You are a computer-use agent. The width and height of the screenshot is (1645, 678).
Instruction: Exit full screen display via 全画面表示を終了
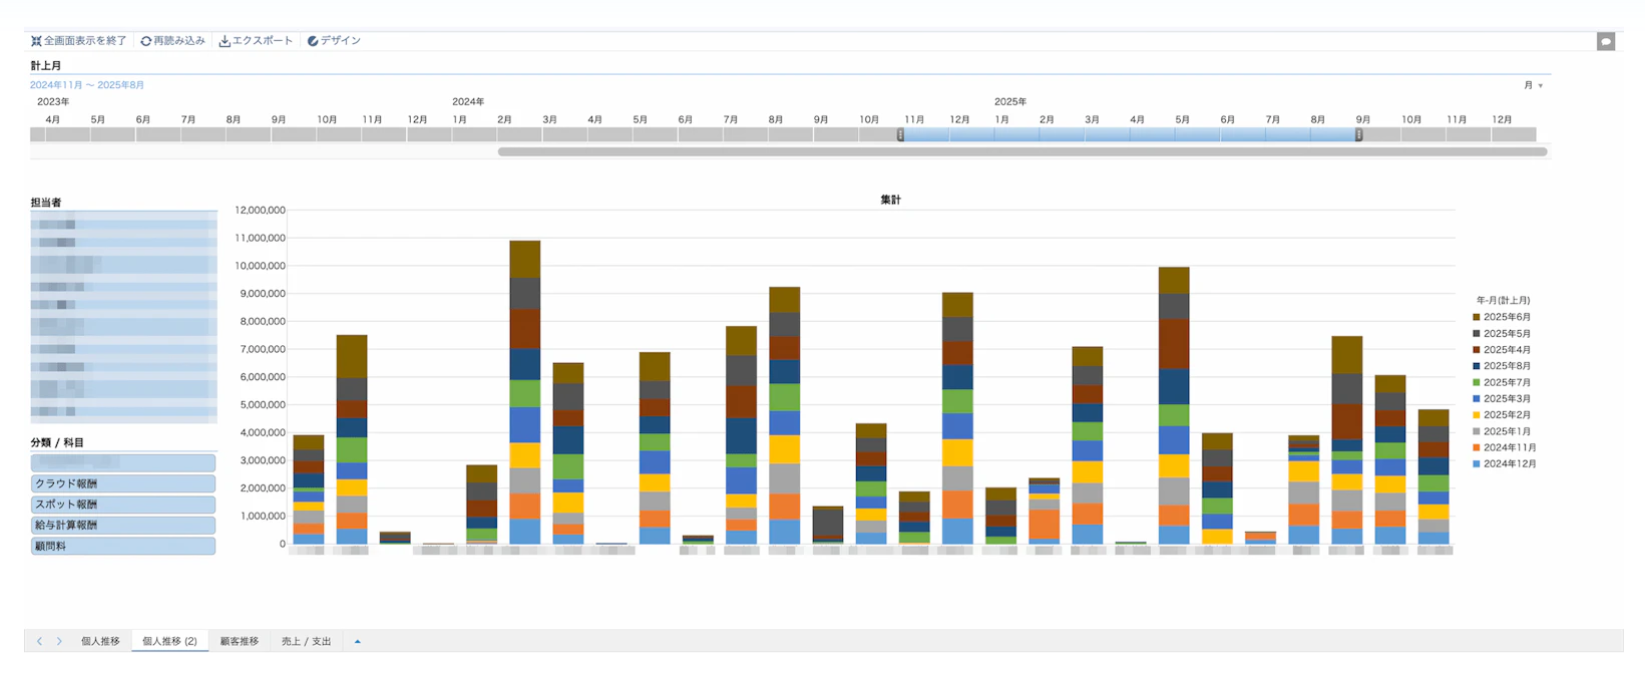pyautogui.click(x=79, y=41)
